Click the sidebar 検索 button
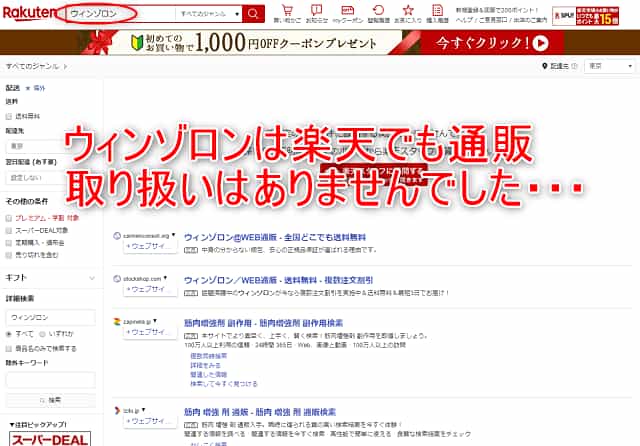 pyautogui.click(x=51, y=400)
